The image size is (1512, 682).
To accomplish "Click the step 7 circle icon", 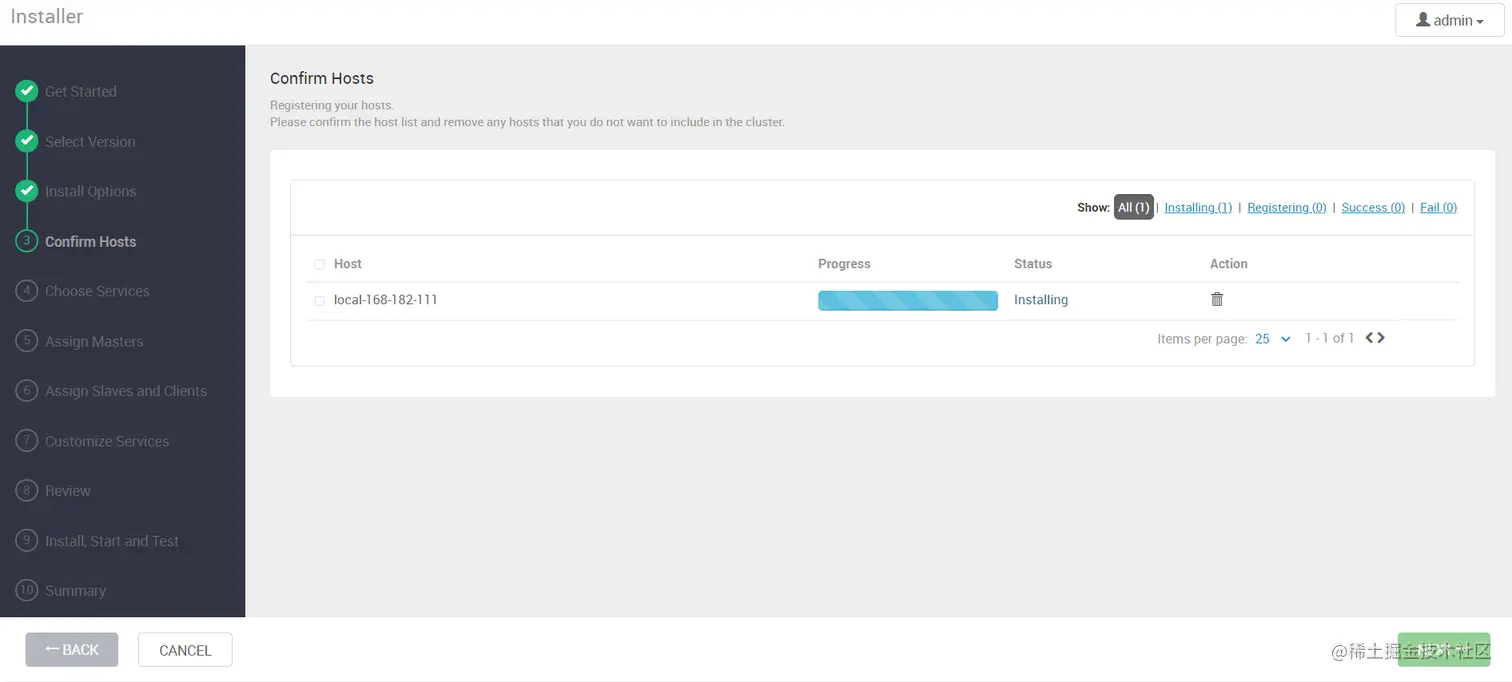I will coord(27,441).
